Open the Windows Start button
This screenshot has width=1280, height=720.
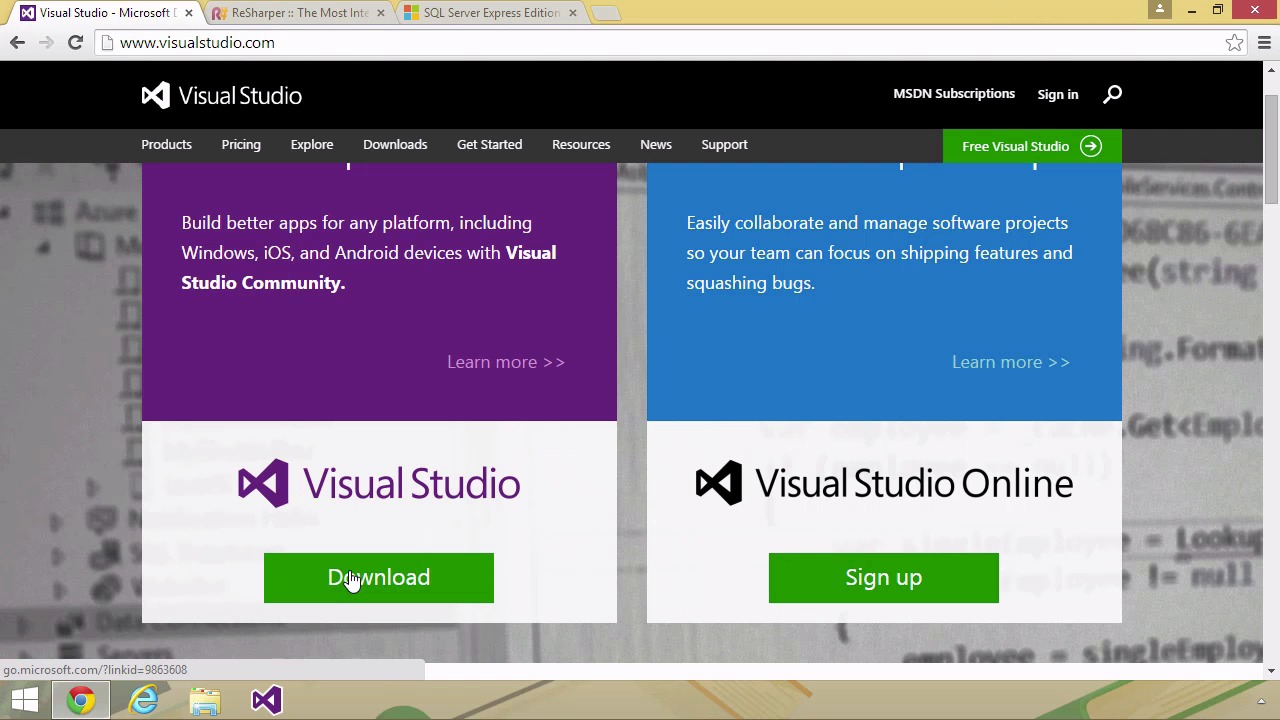click(24, 700)
